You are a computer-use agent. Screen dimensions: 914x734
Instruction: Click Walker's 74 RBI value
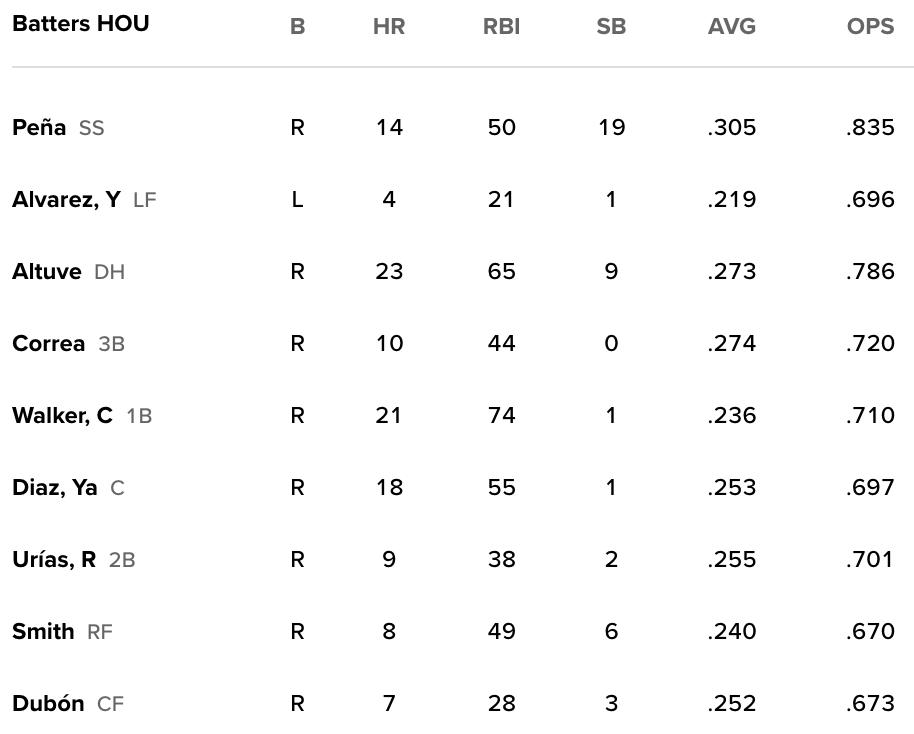[x=501, y=416]
